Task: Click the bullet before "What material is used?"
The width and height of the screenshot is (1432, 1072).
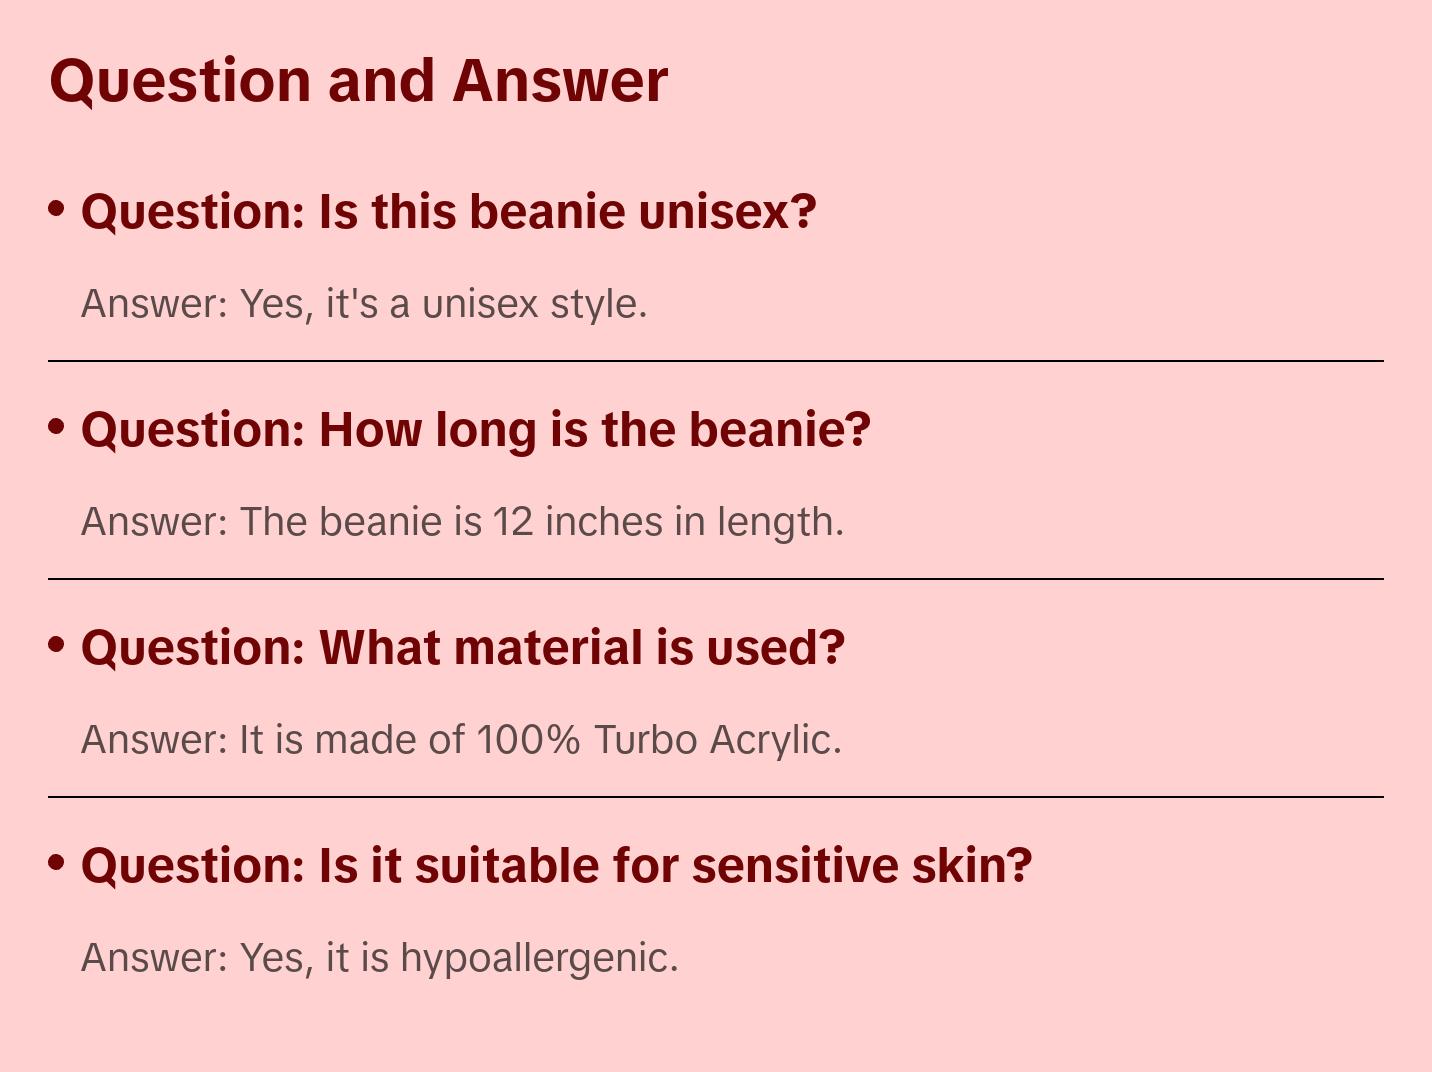Action: (57, 644)
